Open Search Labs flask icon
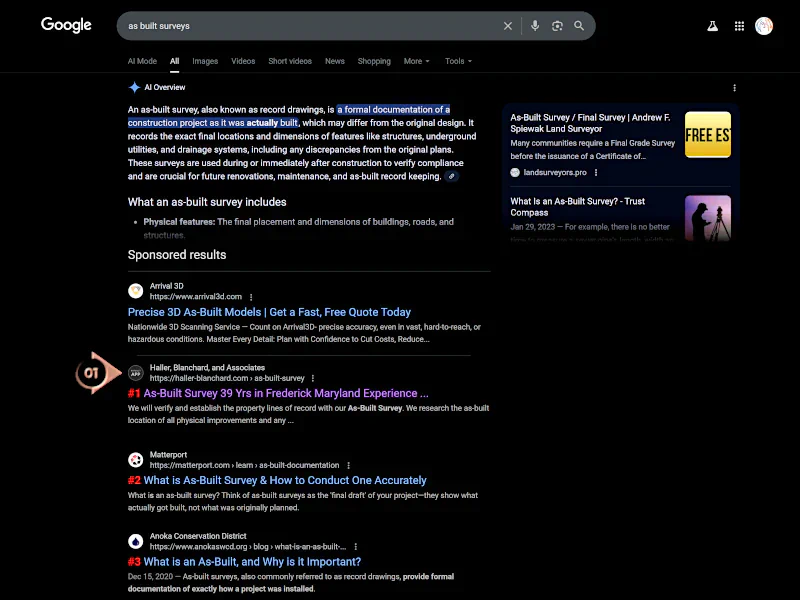The height and width of the screenshot is (600, 800). pyautogui.click(x=713, y=26)
